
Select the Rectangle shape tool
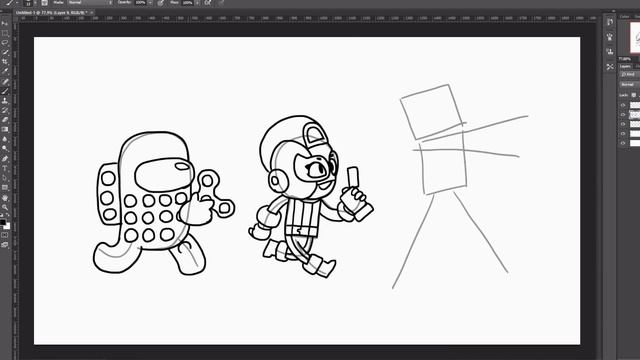[x=5, y=188]
